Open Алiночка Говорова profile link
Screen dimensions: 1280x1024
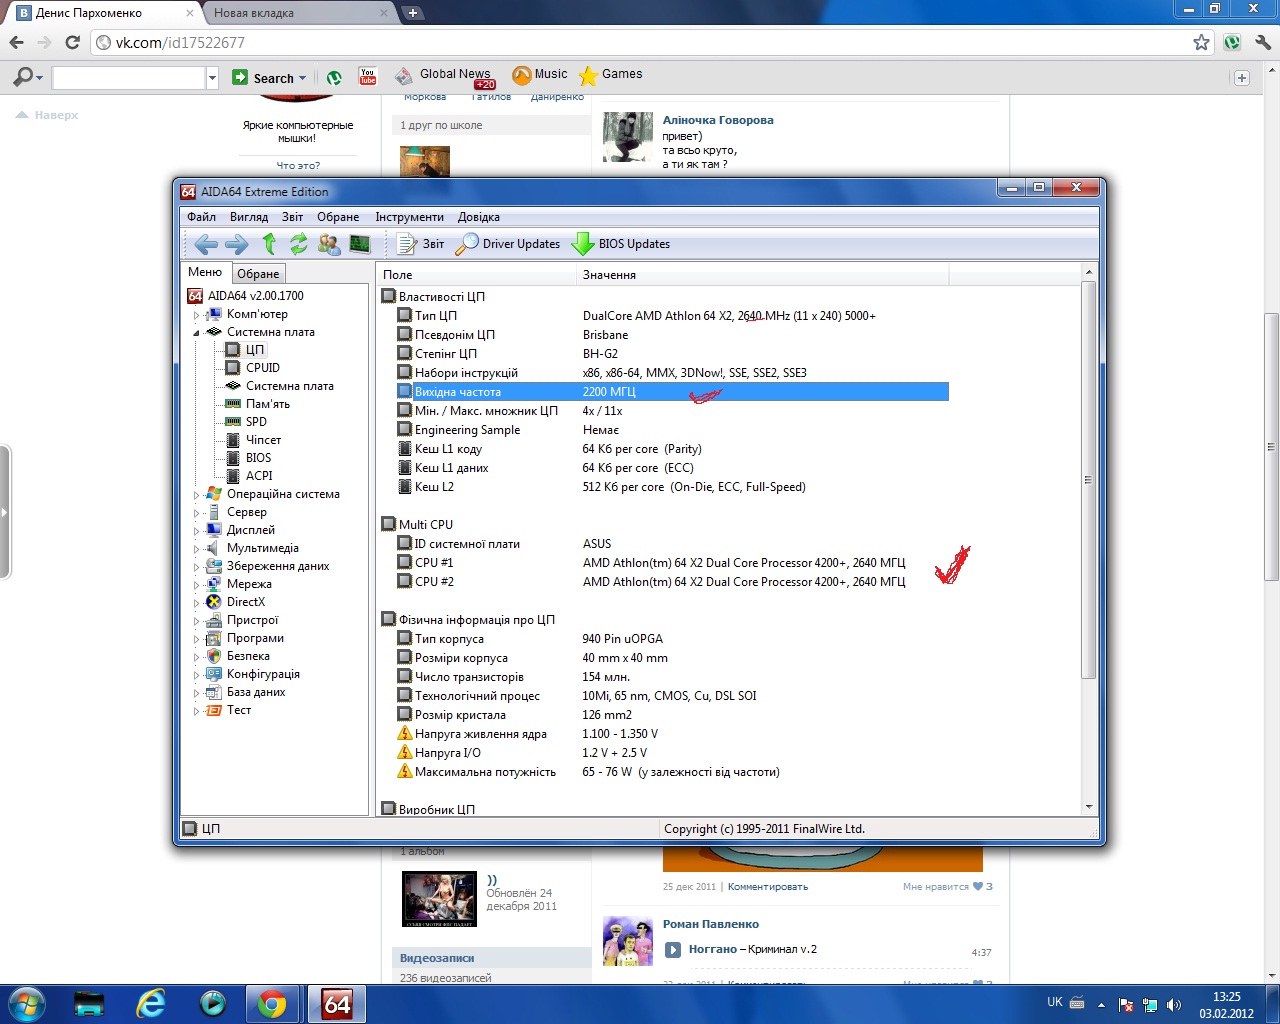tap(718, 120)
